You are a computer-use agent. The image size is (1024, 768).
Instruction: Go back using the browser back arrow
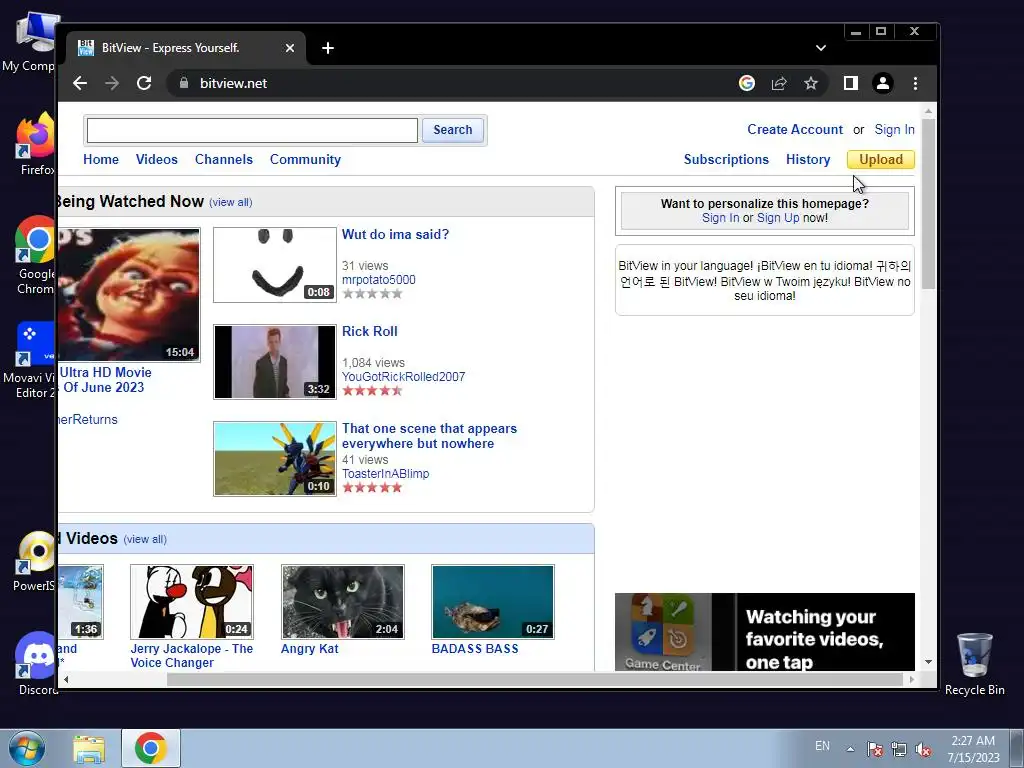click(x=80, y=83)
